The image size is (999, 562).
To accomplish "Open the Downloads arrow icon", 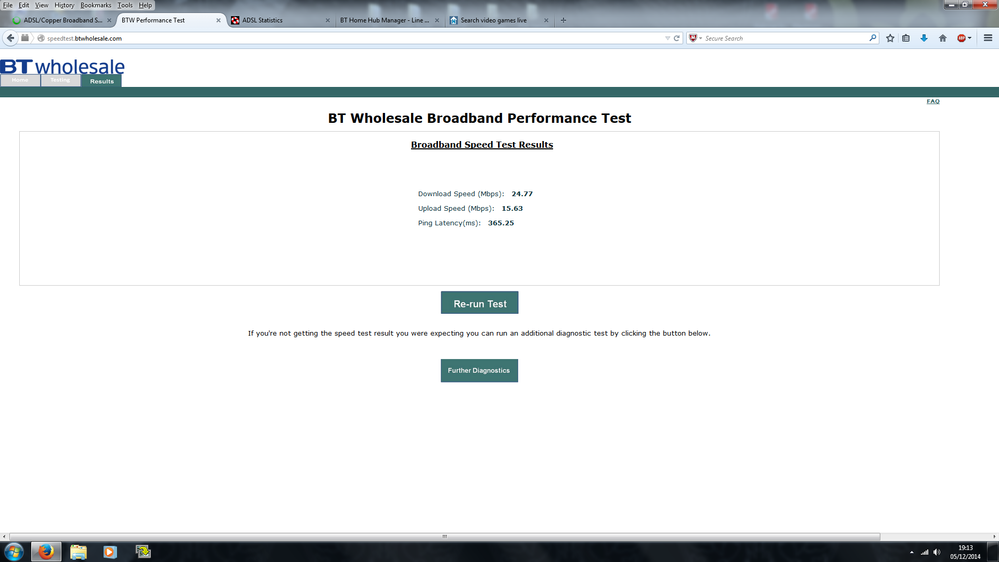I will point(924,38).
